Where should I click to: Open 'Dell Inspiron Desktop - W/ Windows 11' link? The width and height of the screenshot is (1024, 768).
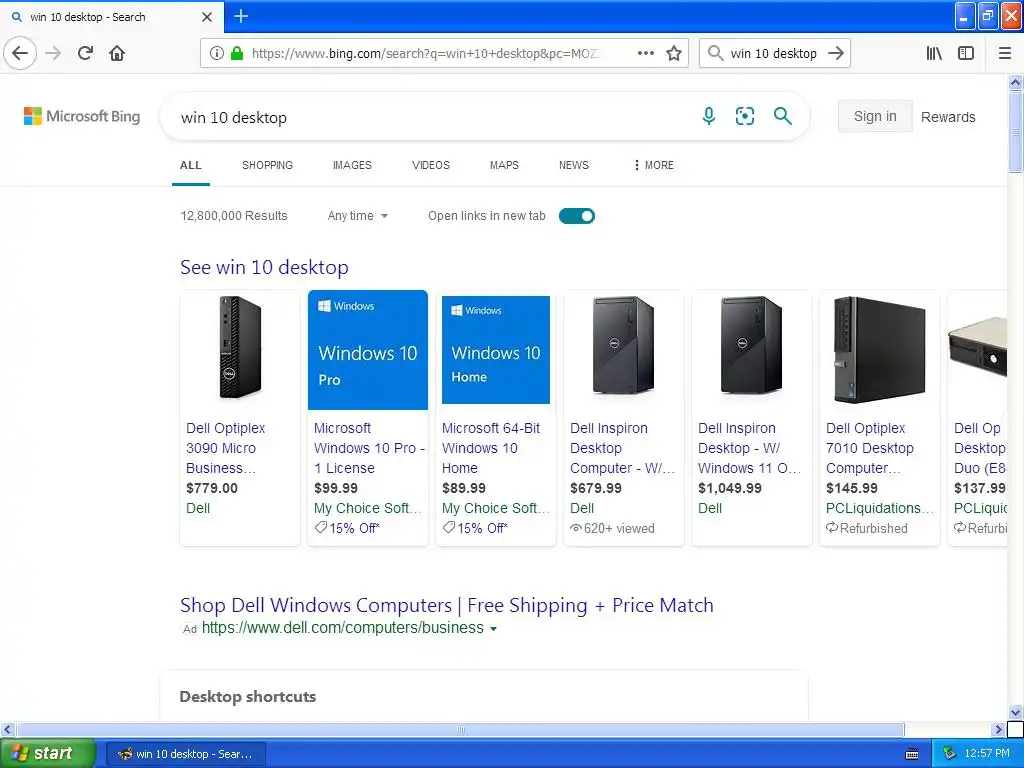click(x=749, y=448)
